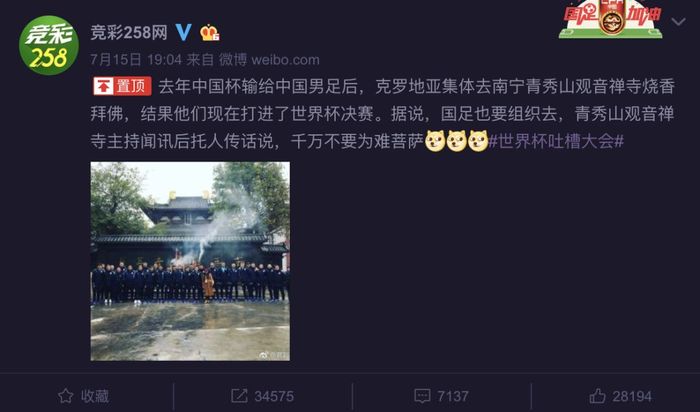Screen dimensions: 700x412
Task: Open the 国足加油 banner badge
Action: point(611,19)
